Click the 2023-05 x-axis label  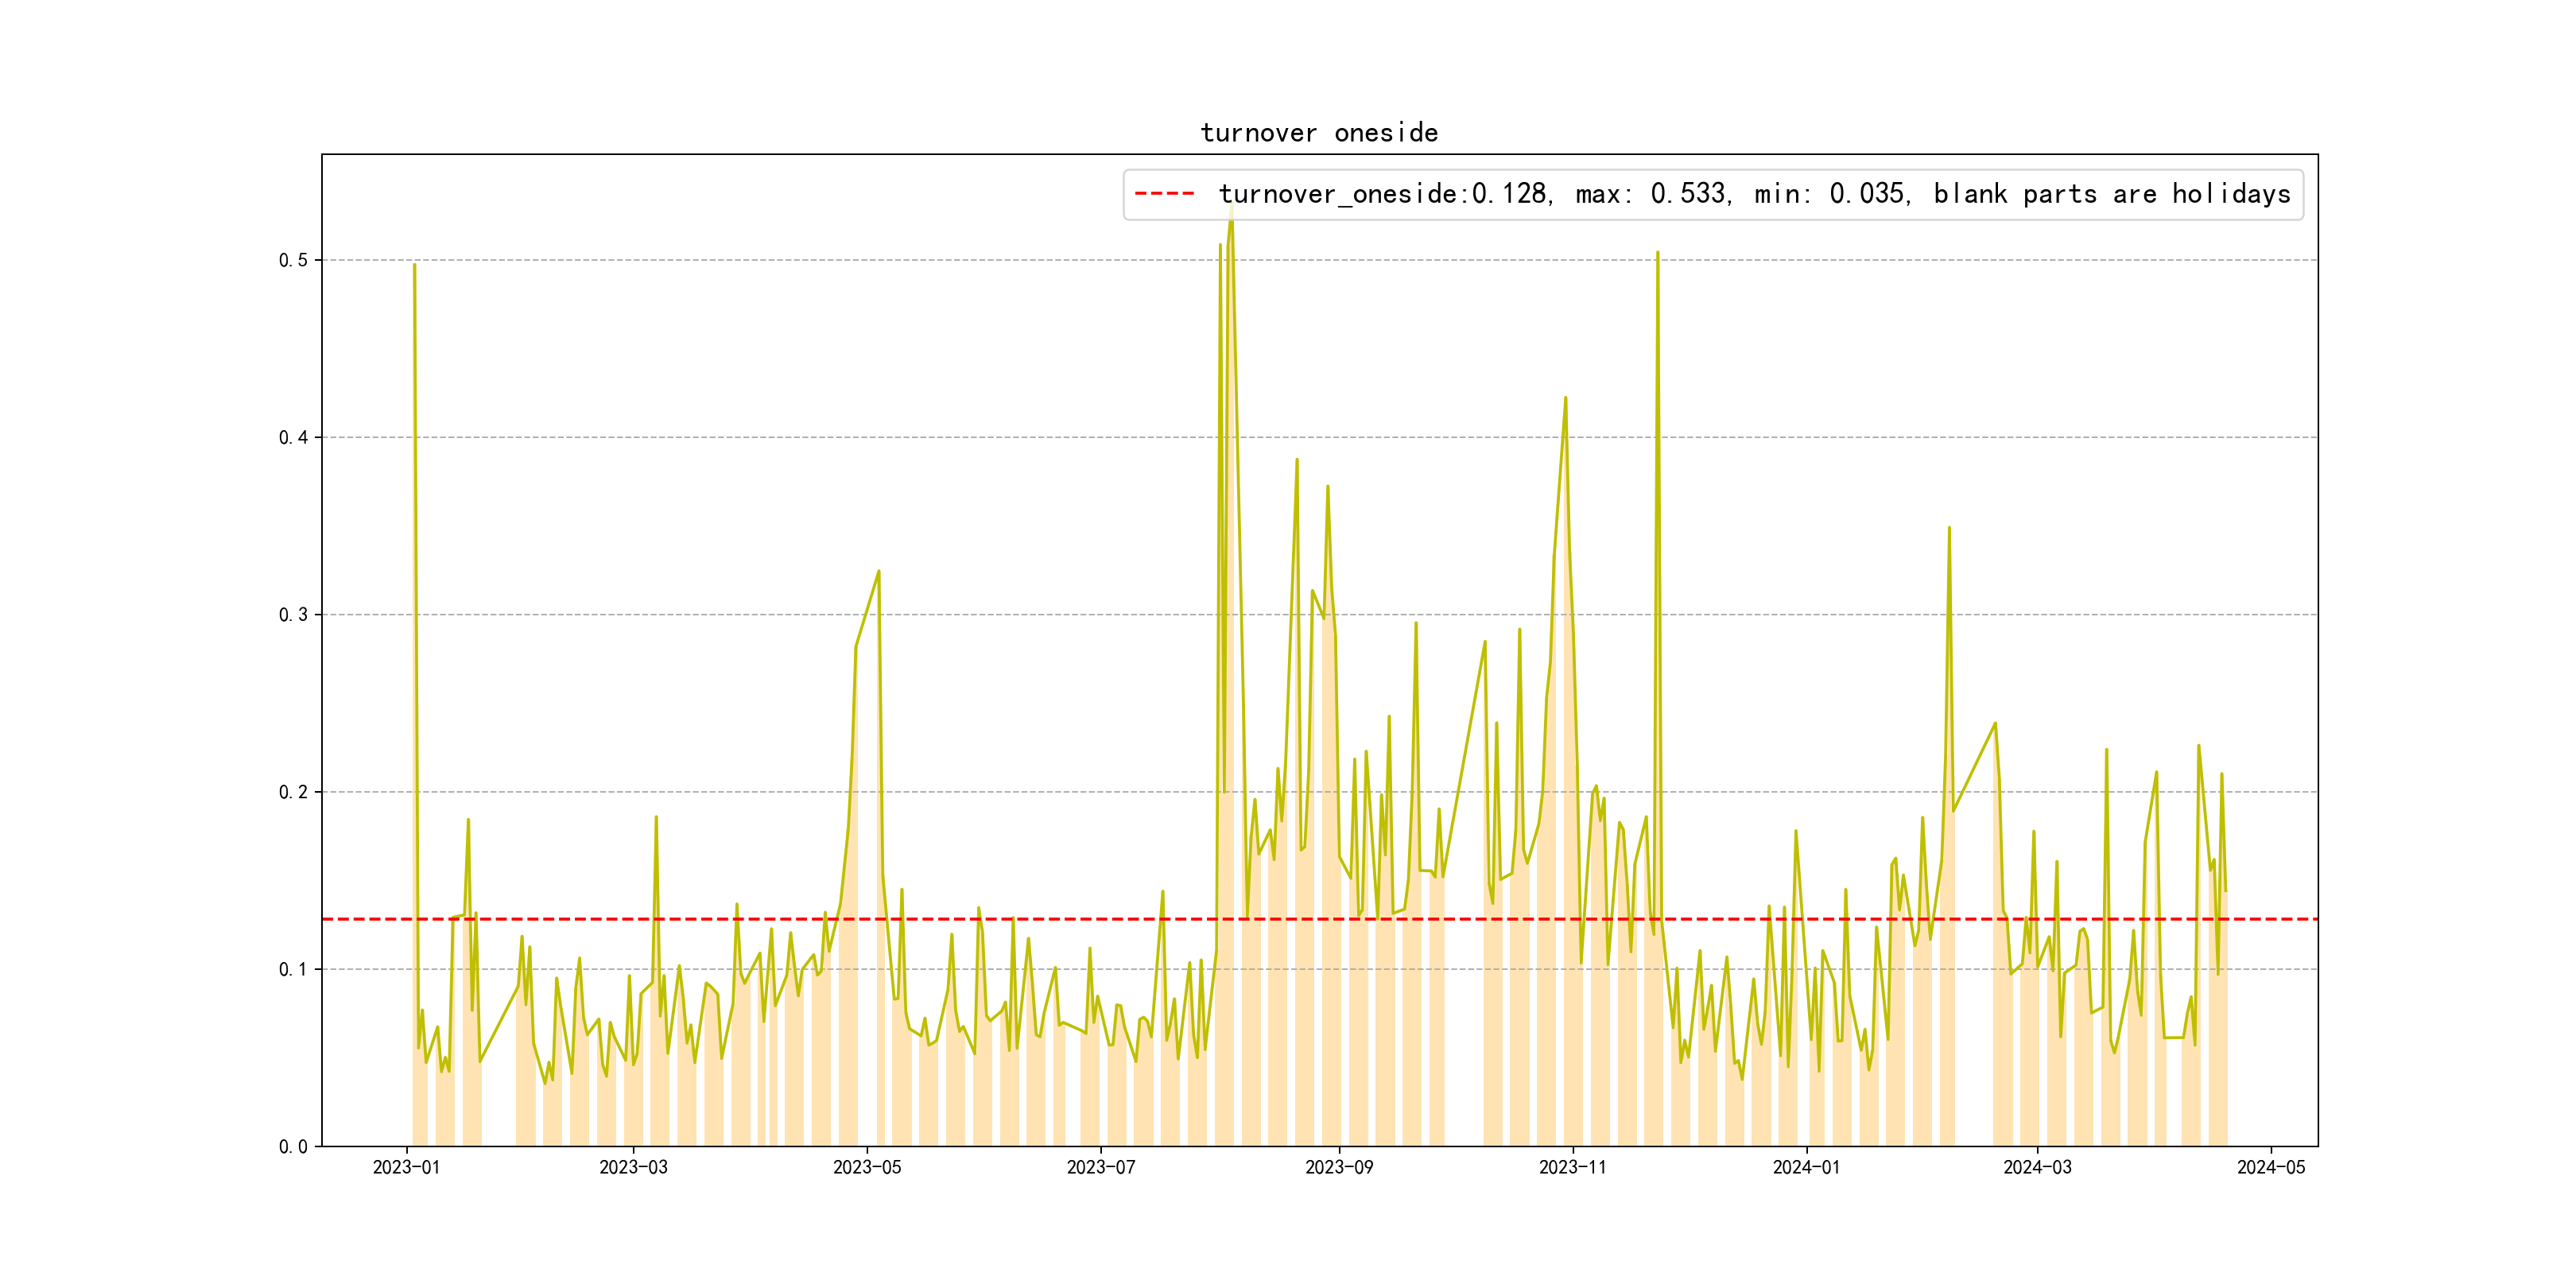(x=867, y=1167)
